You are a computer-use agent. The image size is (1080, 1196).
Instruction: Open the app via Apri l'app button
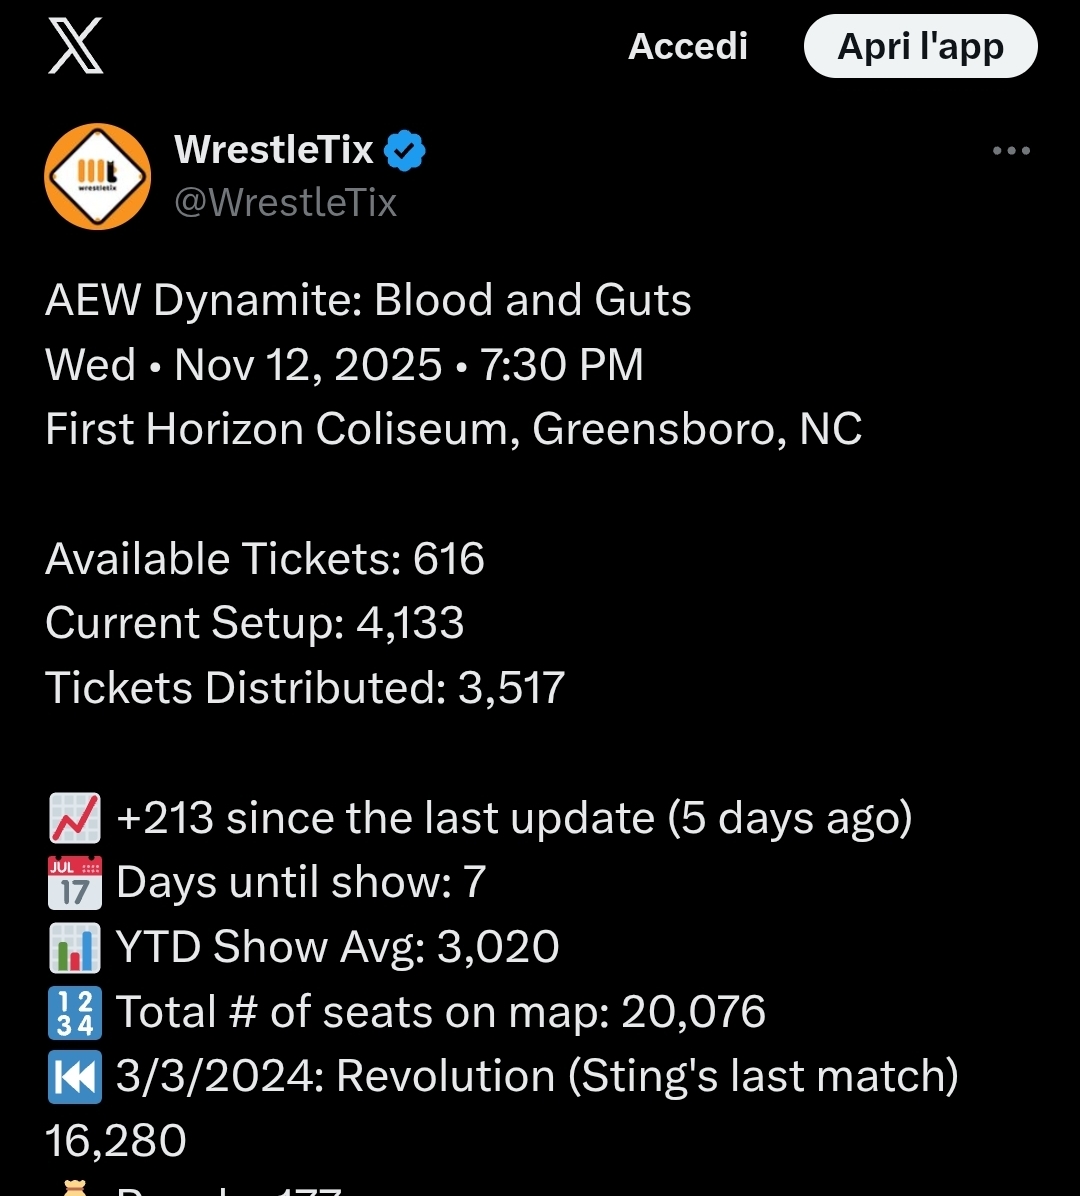coord(921,46)
